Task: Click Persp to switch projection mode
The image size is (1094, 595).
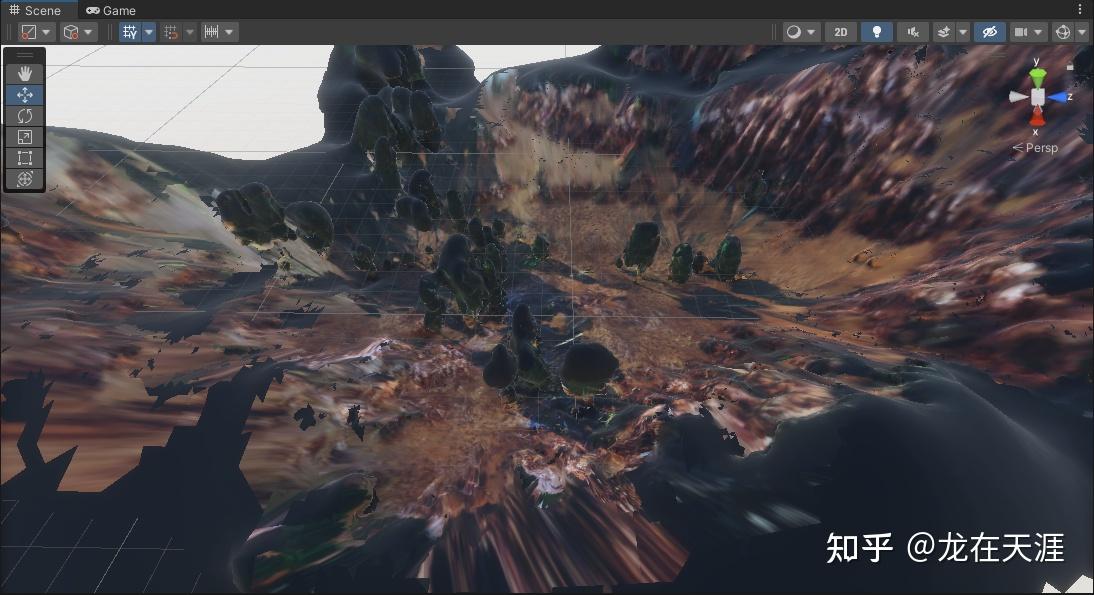Action: (1040, 147)
